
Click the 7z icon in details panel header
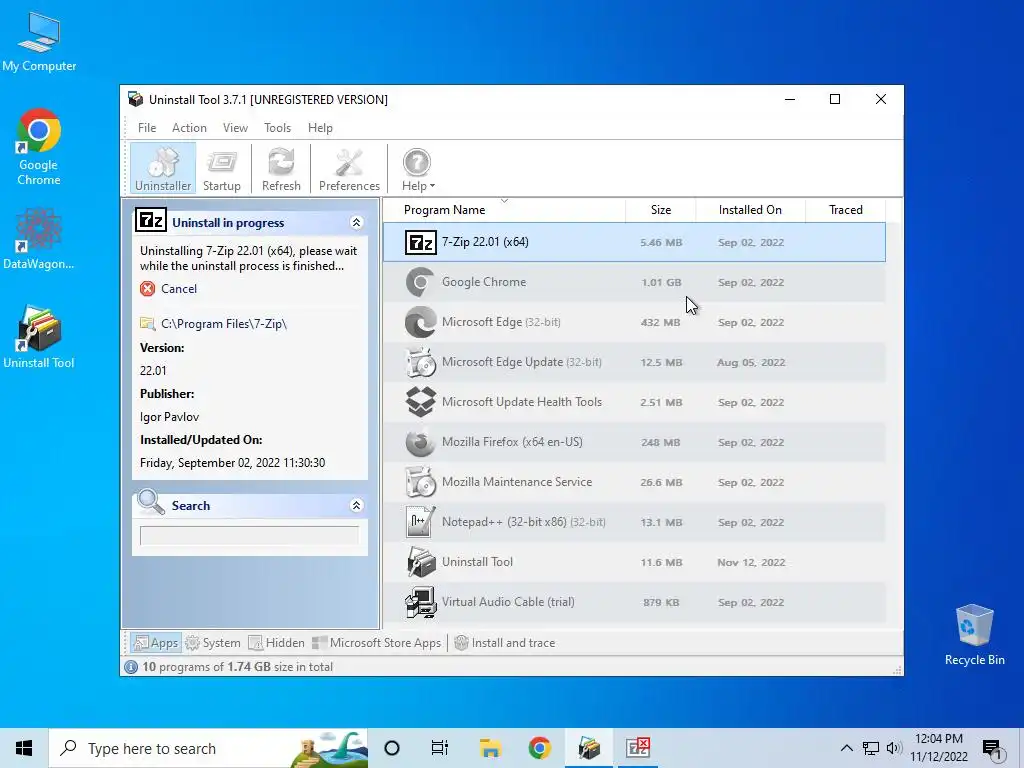(151, 220)
